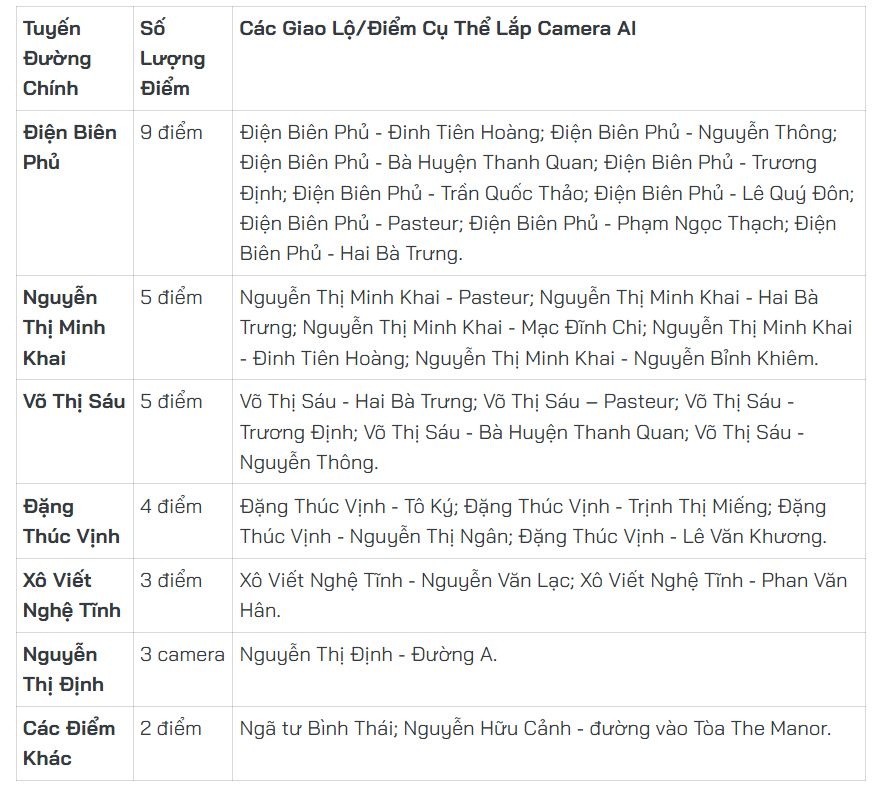Viewport: 885px width, 789px height.
Task: Select the 'Đặng Thúc Vịnh' row title cell
Action: tap(70, 521)
